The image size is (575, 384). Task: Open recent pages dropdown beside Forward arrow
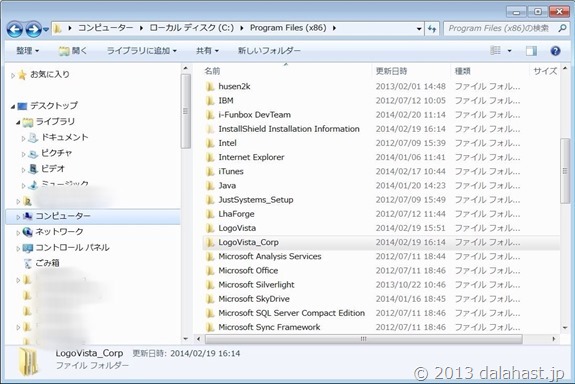[46, 29]
